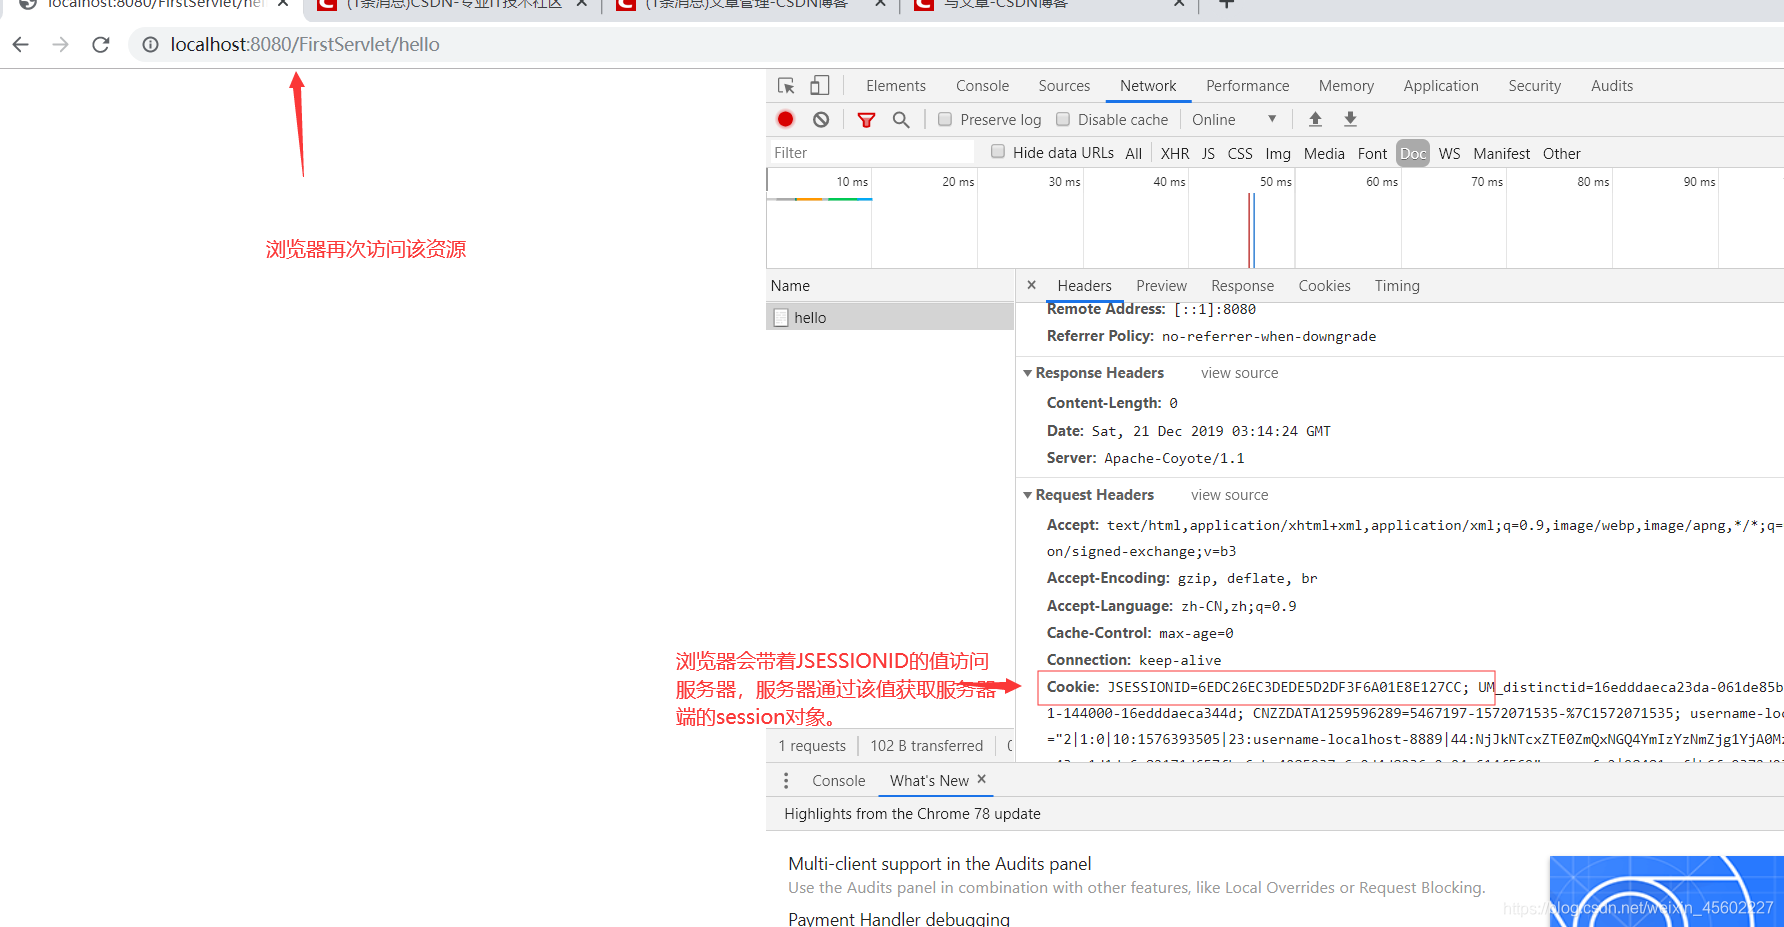Open a new browser tab with the plus icon

pyautogui.click(x=1226, y=4)
